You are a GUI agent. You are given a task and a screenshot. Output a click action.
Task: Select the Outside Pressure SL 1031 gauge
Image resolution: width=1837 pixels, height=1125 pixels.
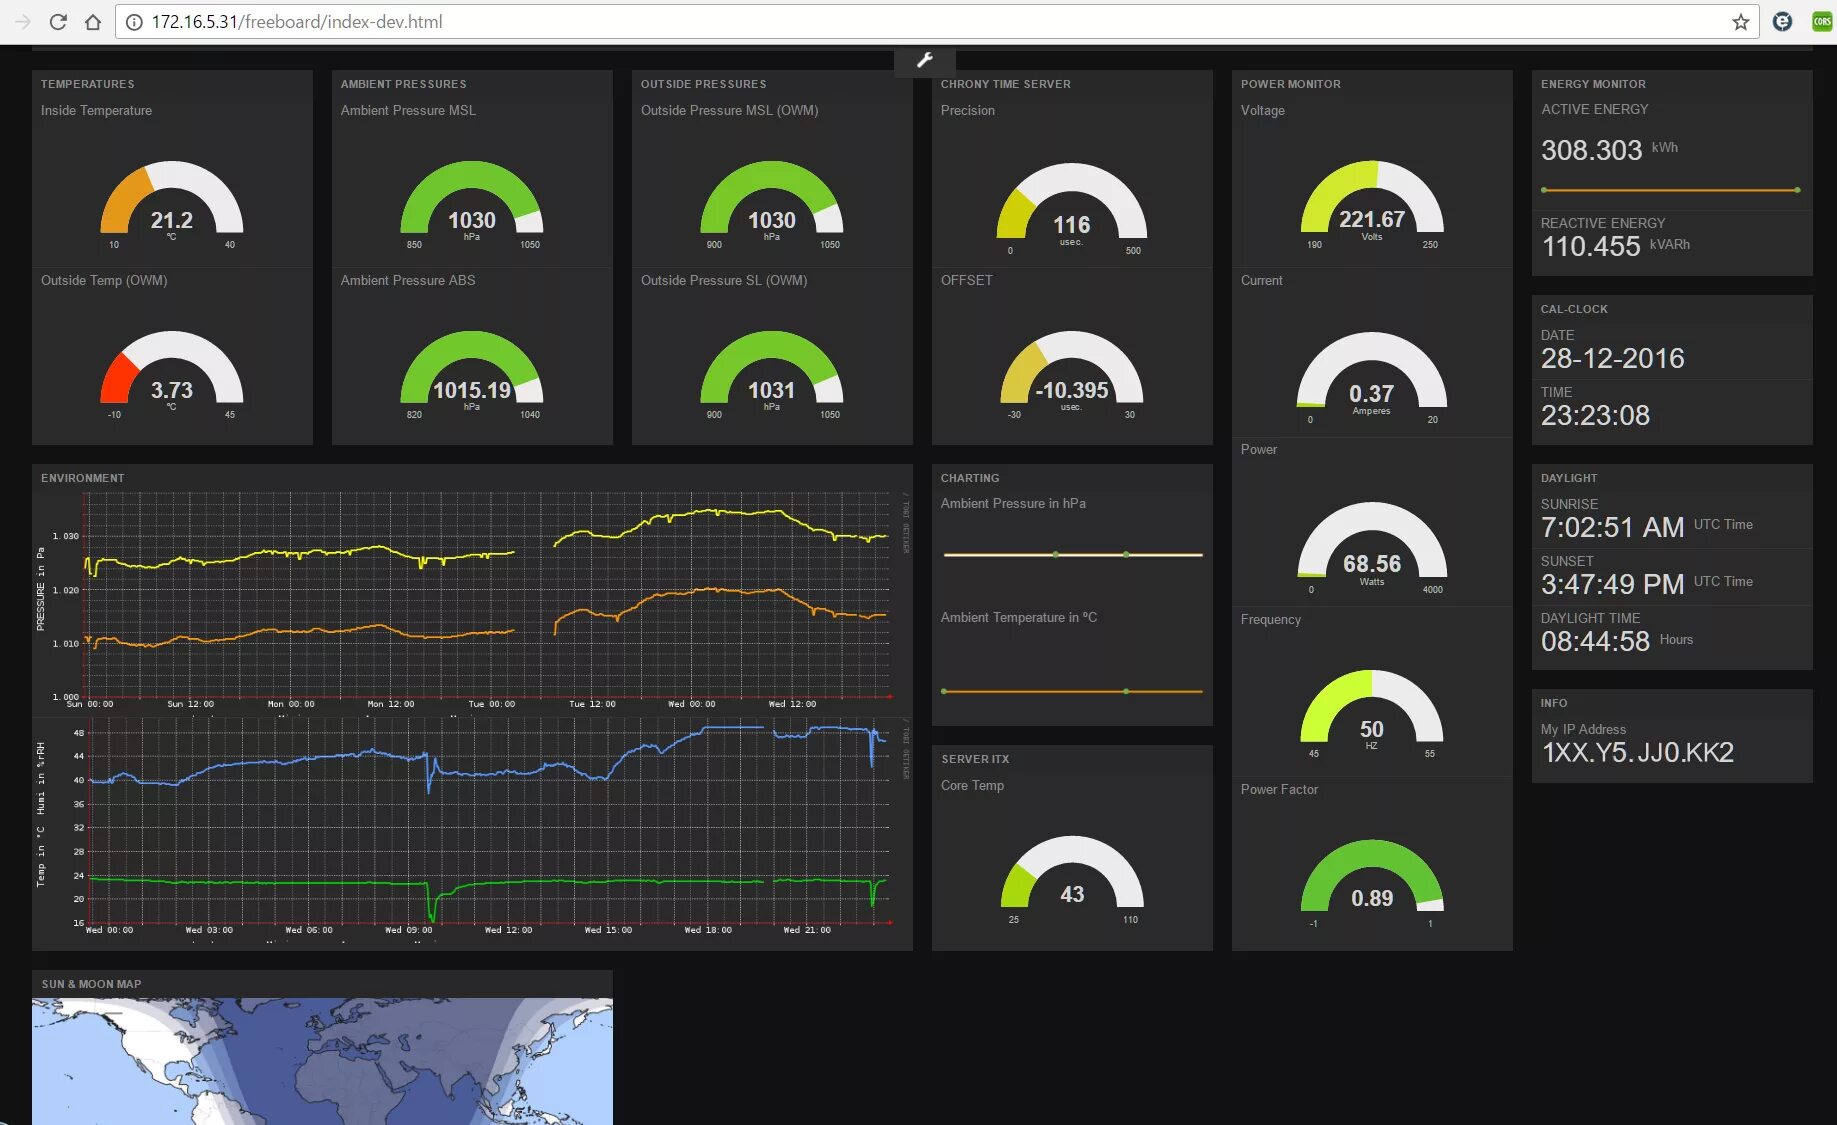coord(772,375)
